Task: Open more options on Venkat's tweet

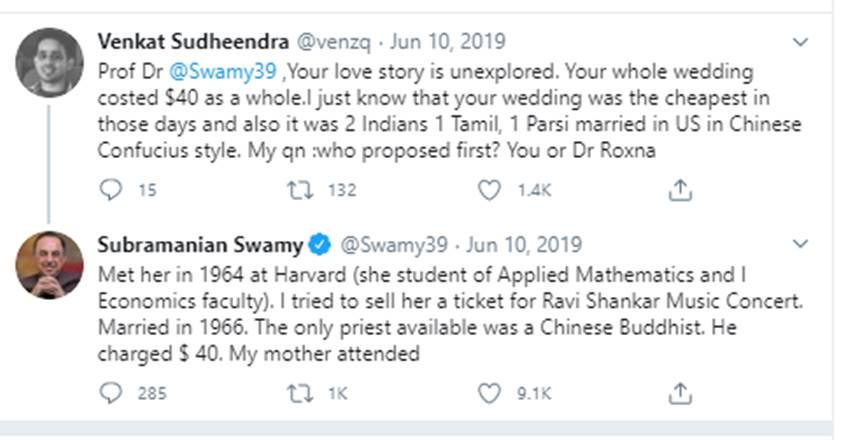Action: [800, 42]
